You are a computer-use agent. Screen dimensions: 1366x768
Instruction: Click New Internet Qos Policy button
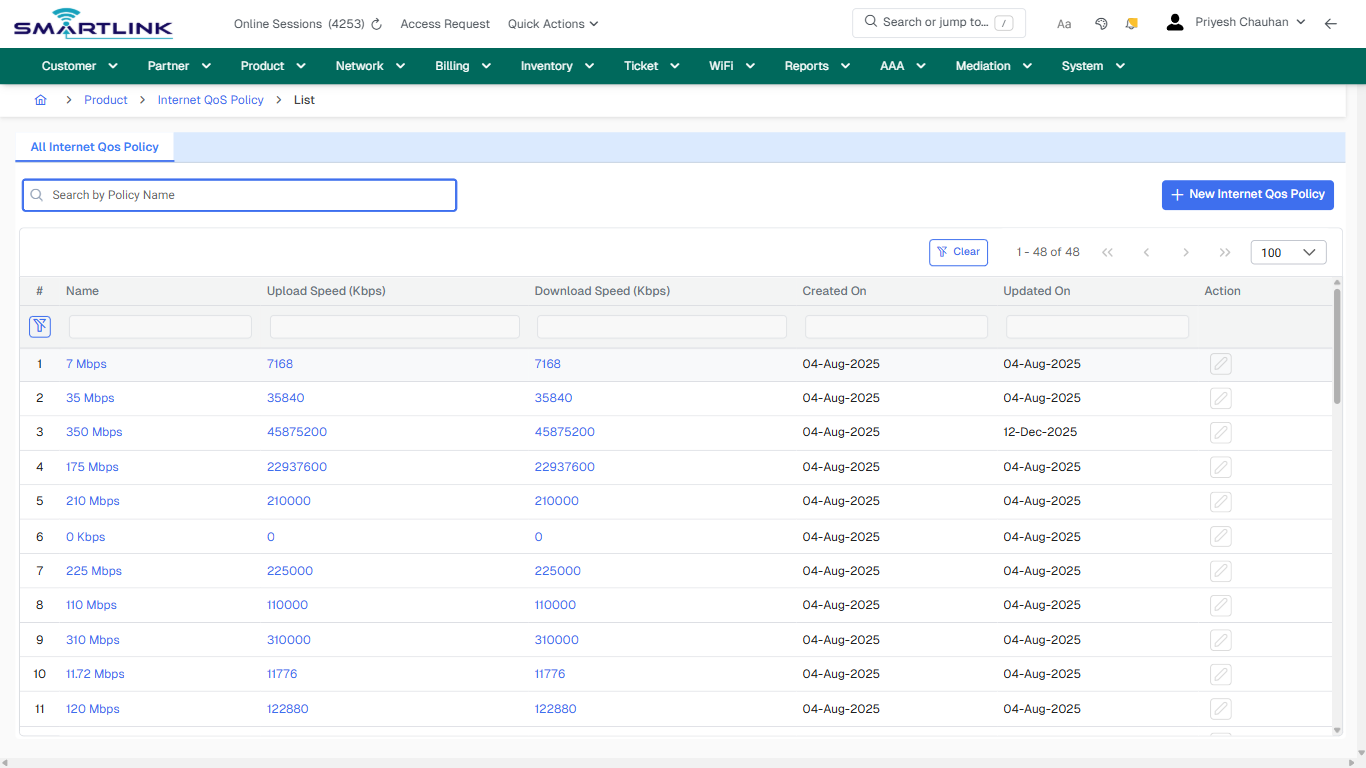(x=1247, y=195)
